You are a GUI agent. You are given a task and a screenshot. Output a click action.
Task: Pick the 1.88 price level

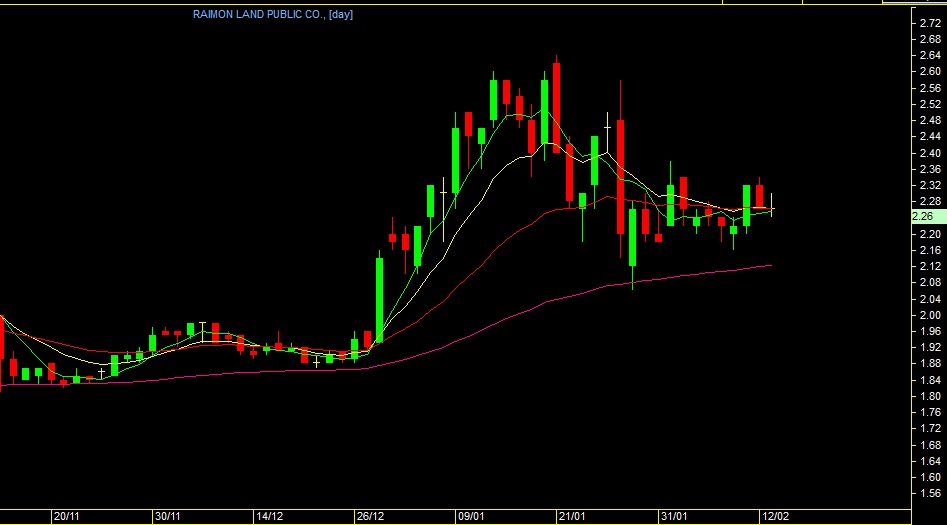pos(929,363)
